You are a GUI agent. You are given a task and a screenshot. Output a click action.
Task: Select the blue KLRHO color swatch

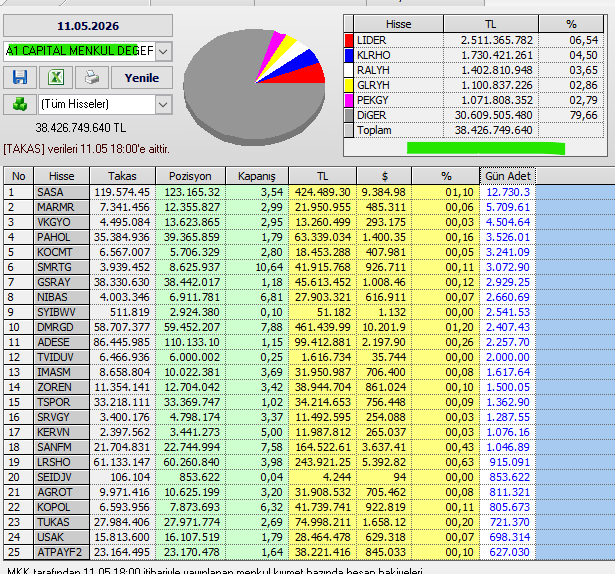click(349, 55)
